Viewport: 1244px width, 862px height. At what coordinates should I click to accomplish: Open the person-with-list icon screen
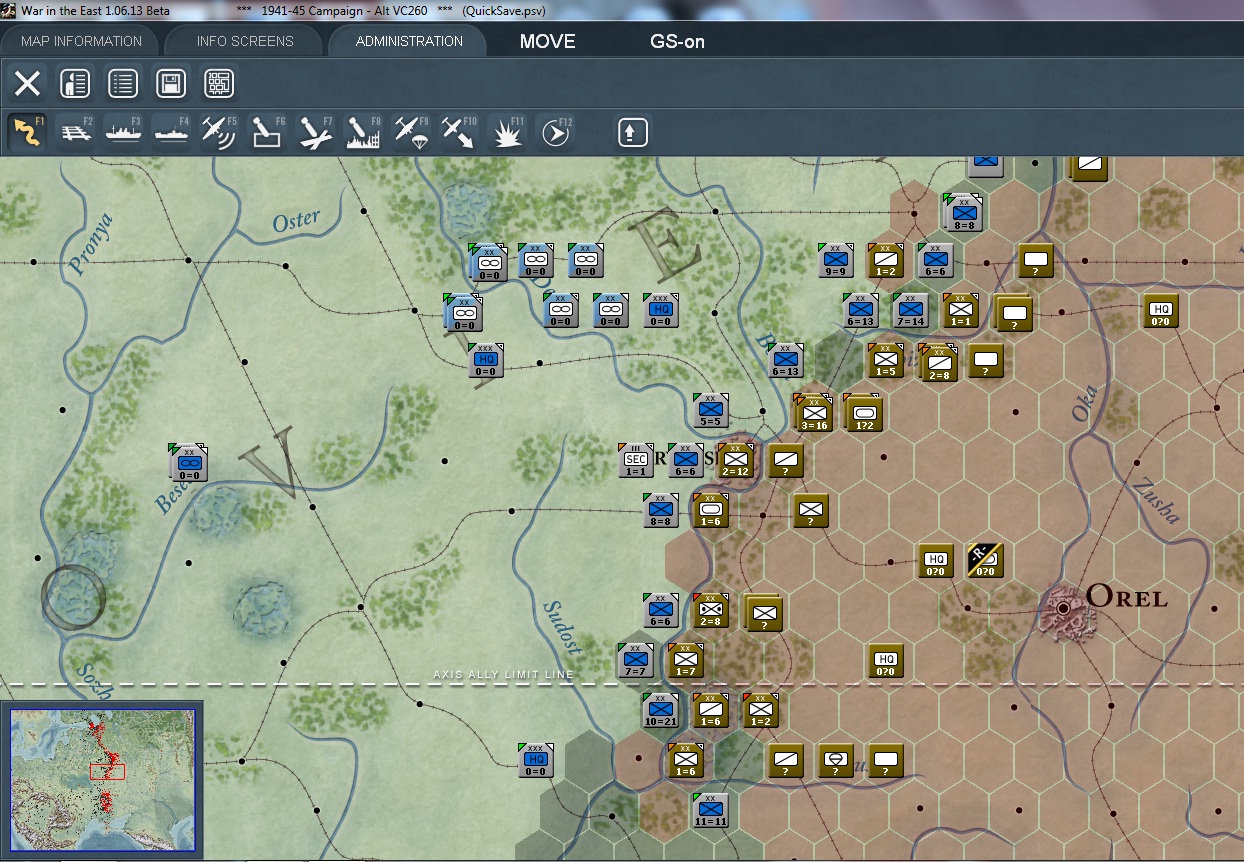[x=75, y=83]
